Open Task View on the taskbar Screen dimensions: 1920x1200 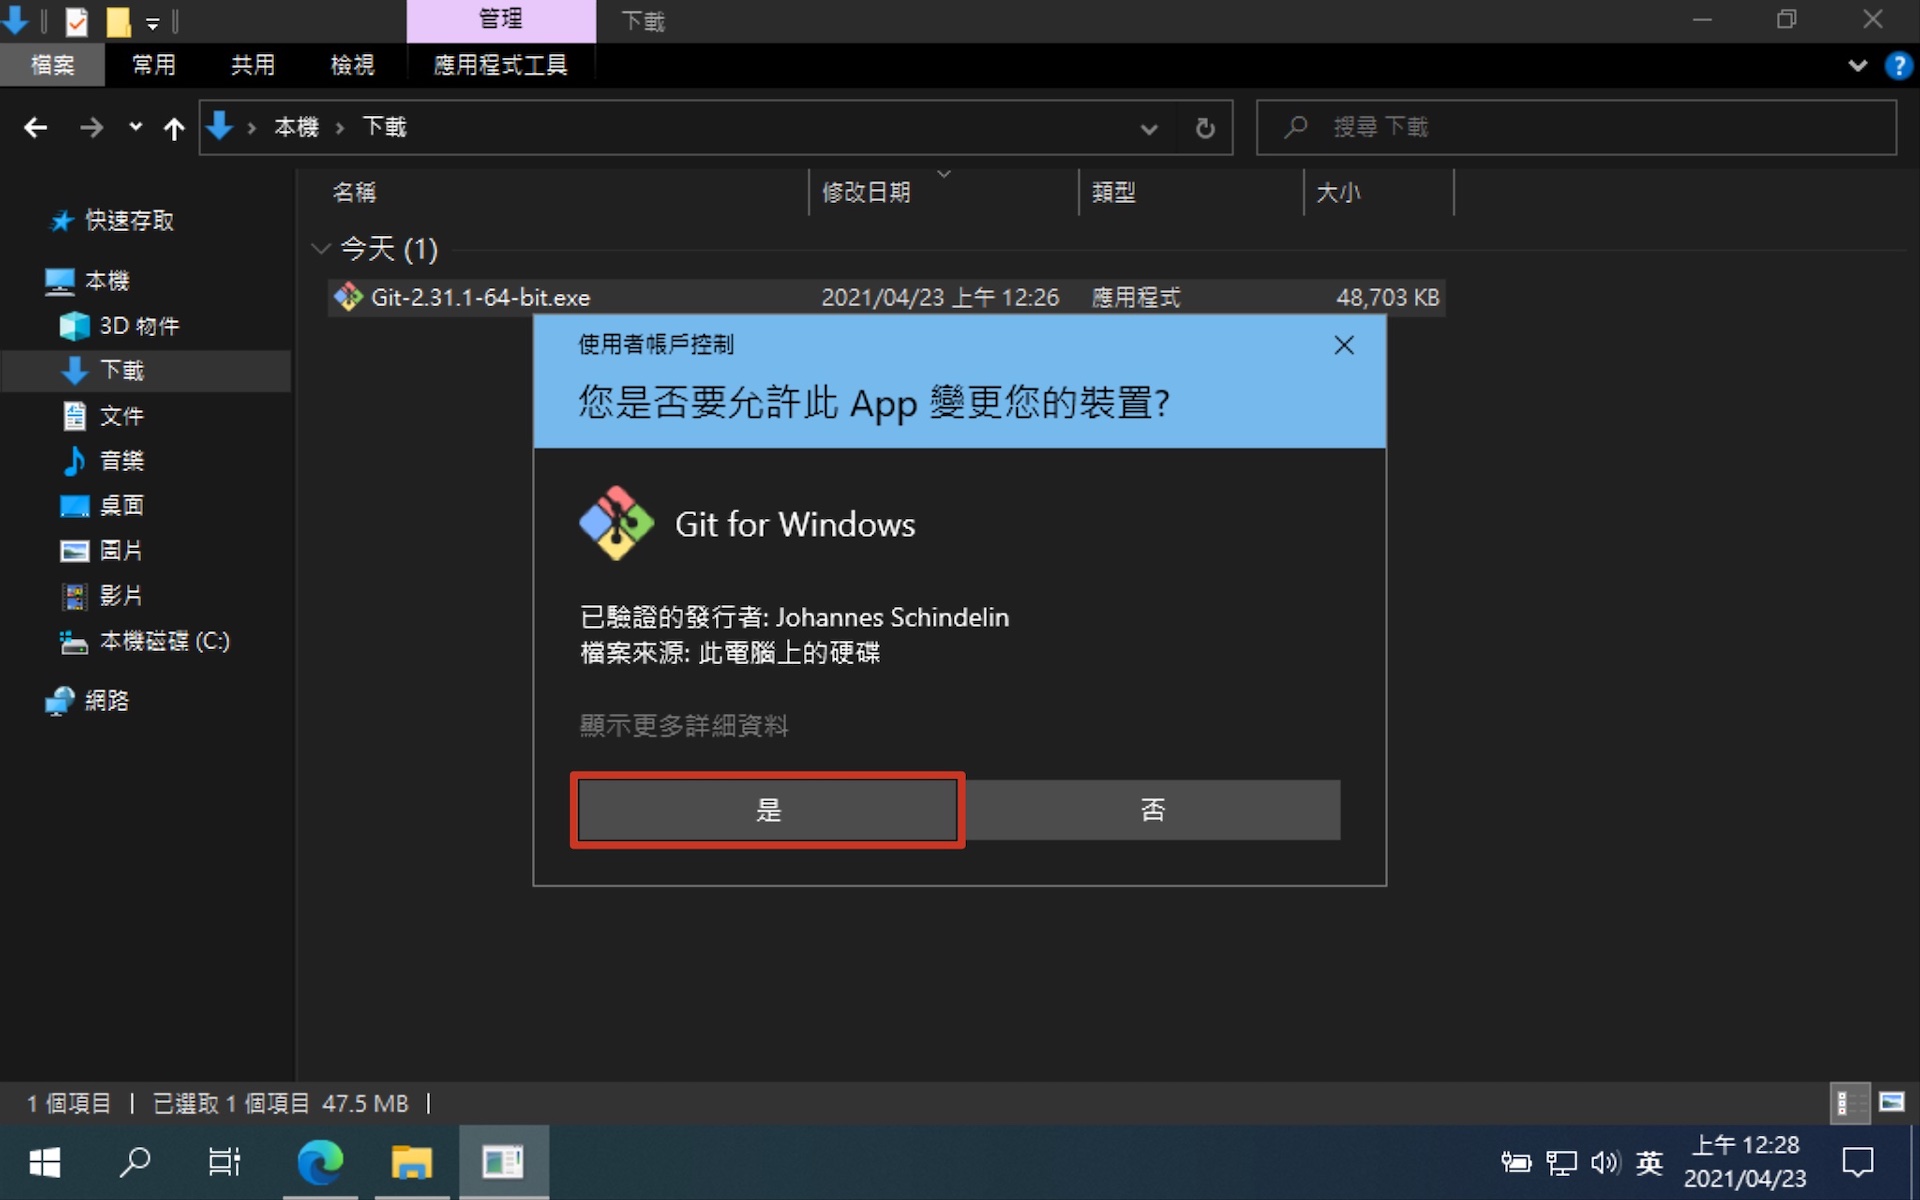[225, 1162]
